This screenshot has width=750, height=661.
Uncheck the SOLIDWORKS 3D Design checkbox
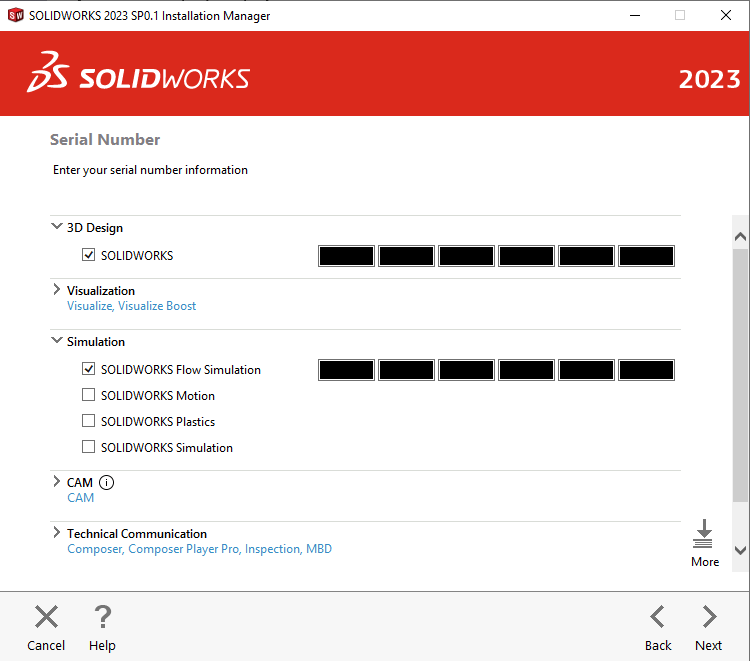coord(89,256)
